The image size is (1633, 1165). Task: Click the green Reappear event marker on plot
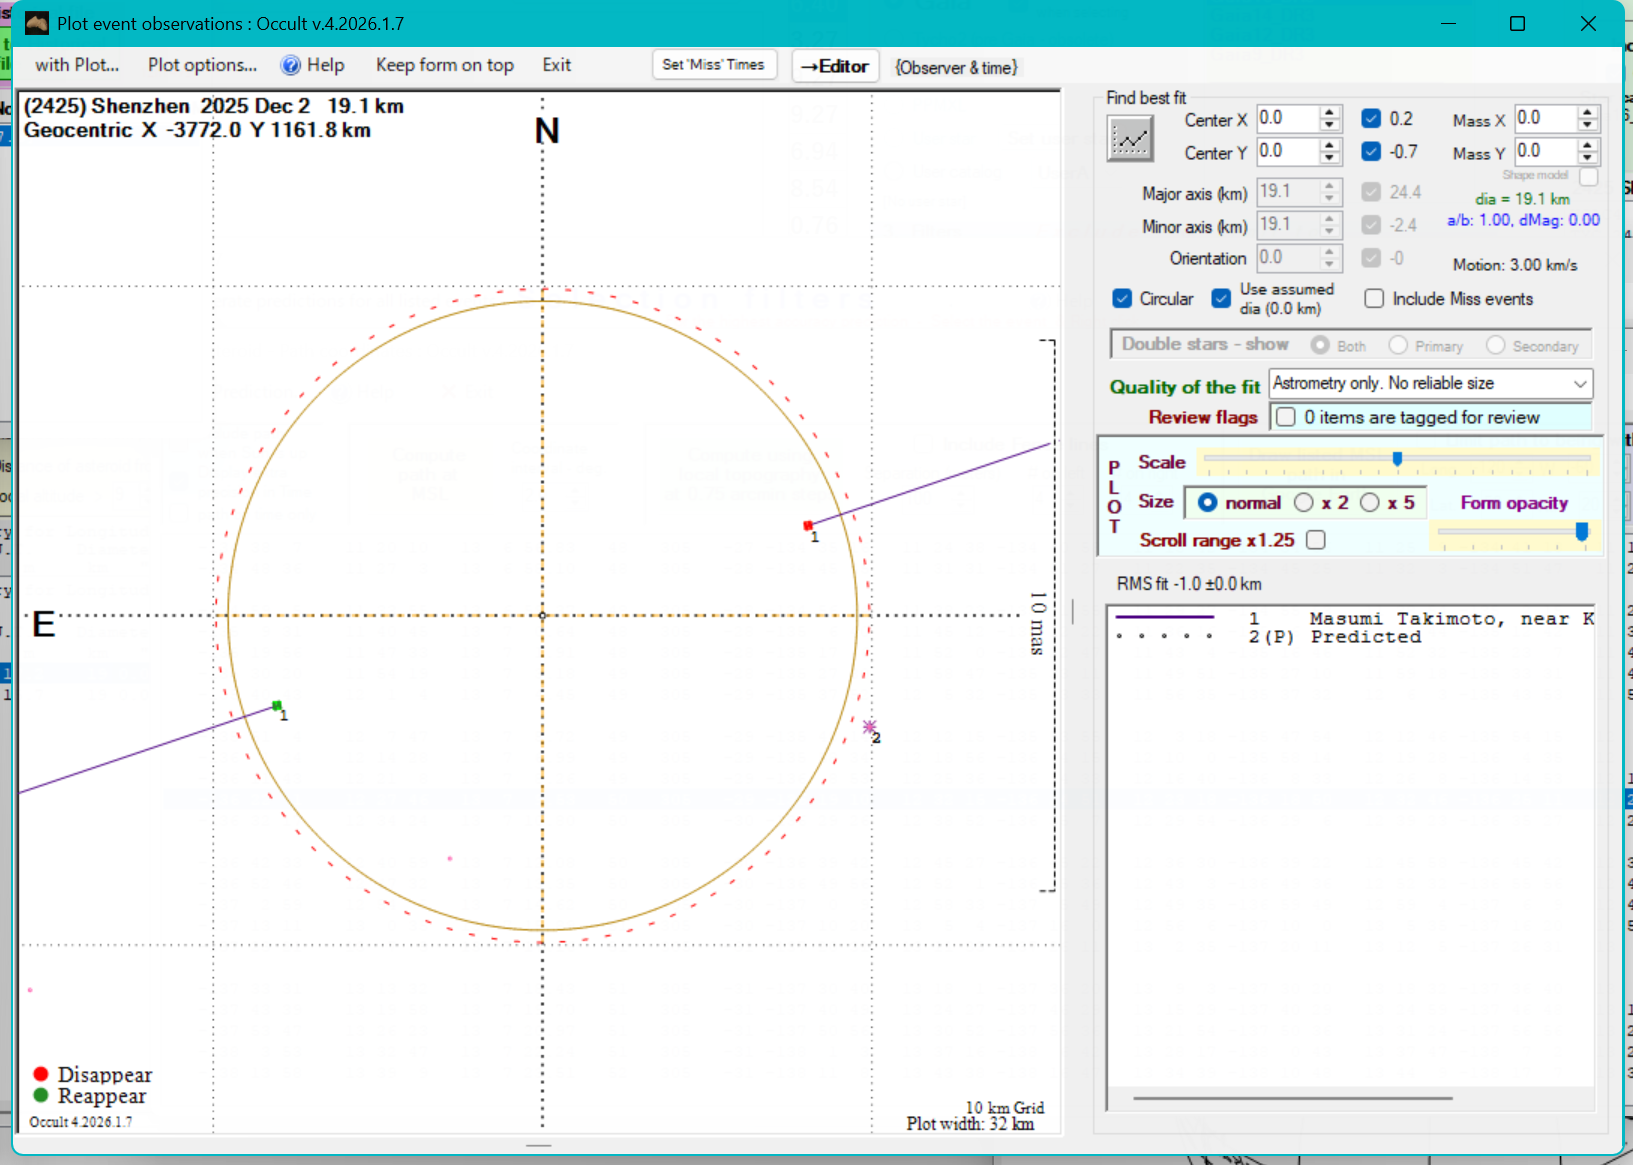[277, 706]
